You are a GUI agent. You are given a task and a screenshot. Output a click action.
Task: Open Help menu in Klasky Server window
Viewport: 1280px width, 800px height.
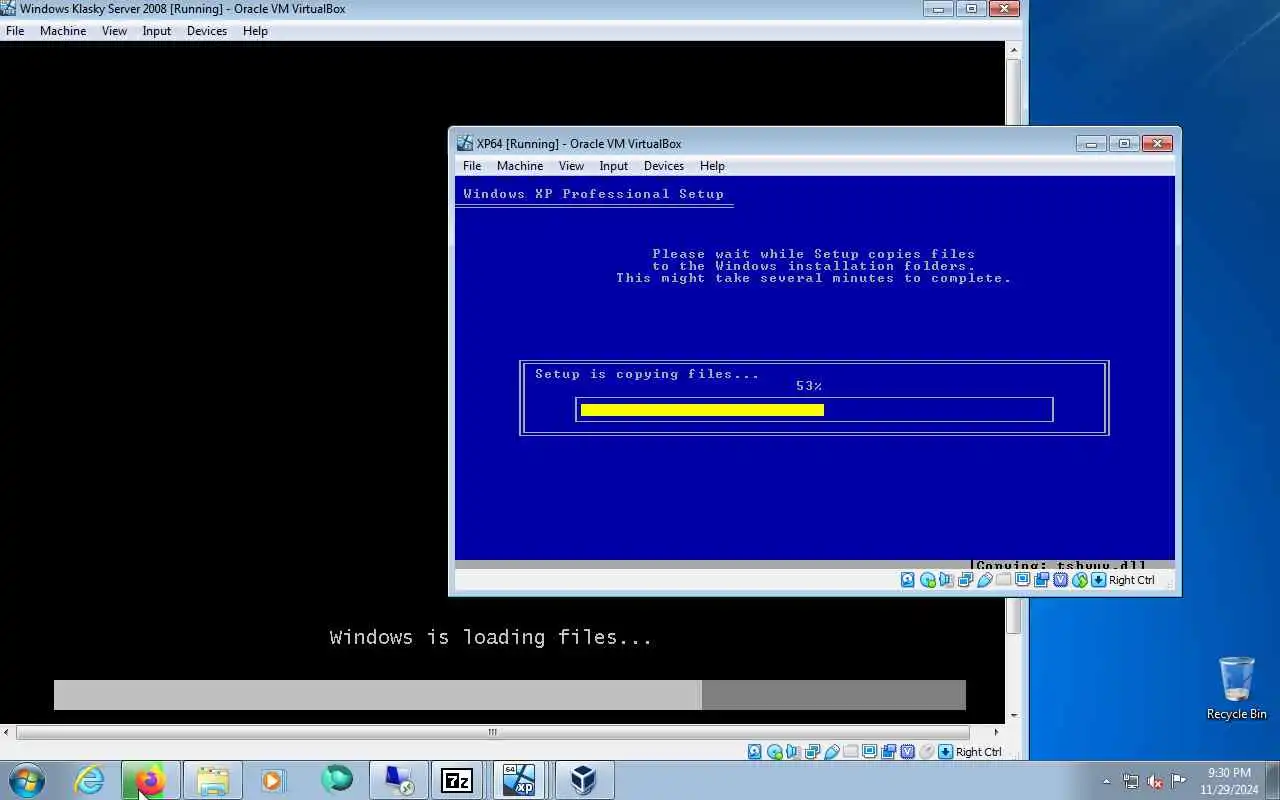coord(255,31)
